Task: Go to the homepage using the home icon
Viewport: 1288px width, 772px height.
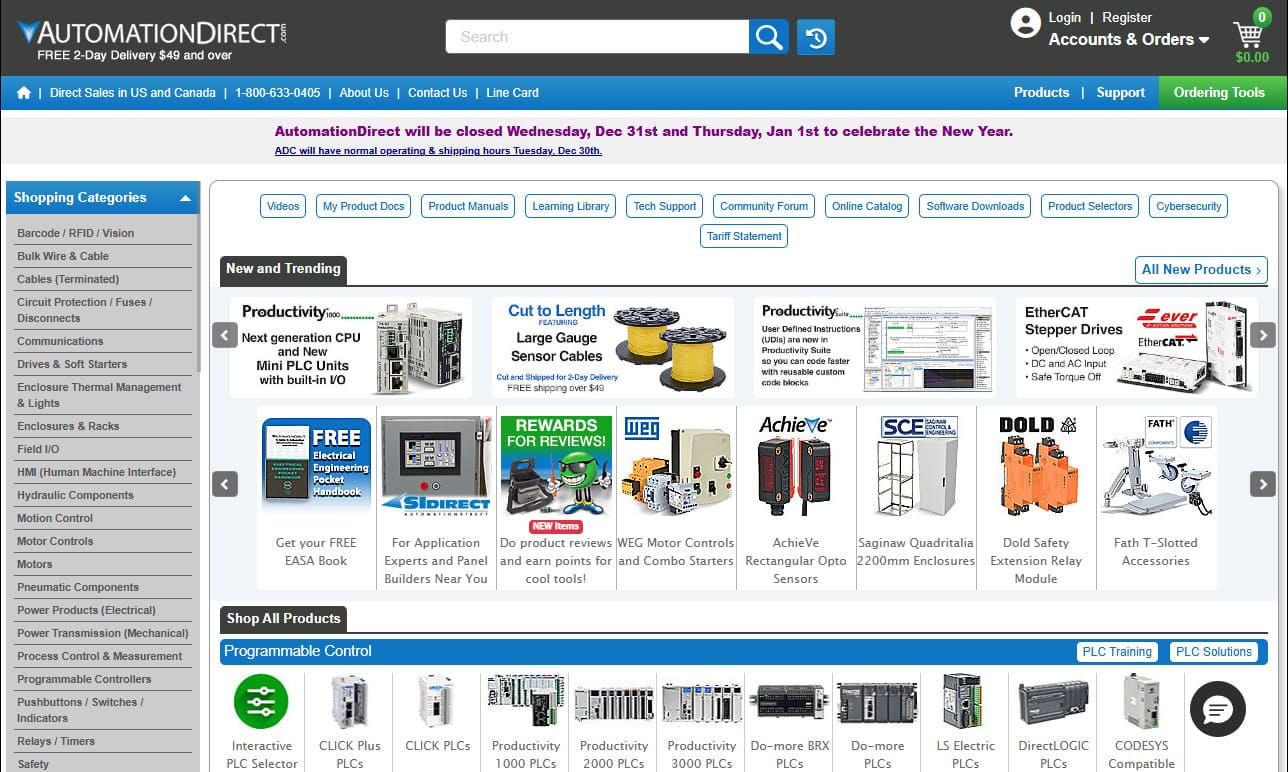Action: pos(23,92)
